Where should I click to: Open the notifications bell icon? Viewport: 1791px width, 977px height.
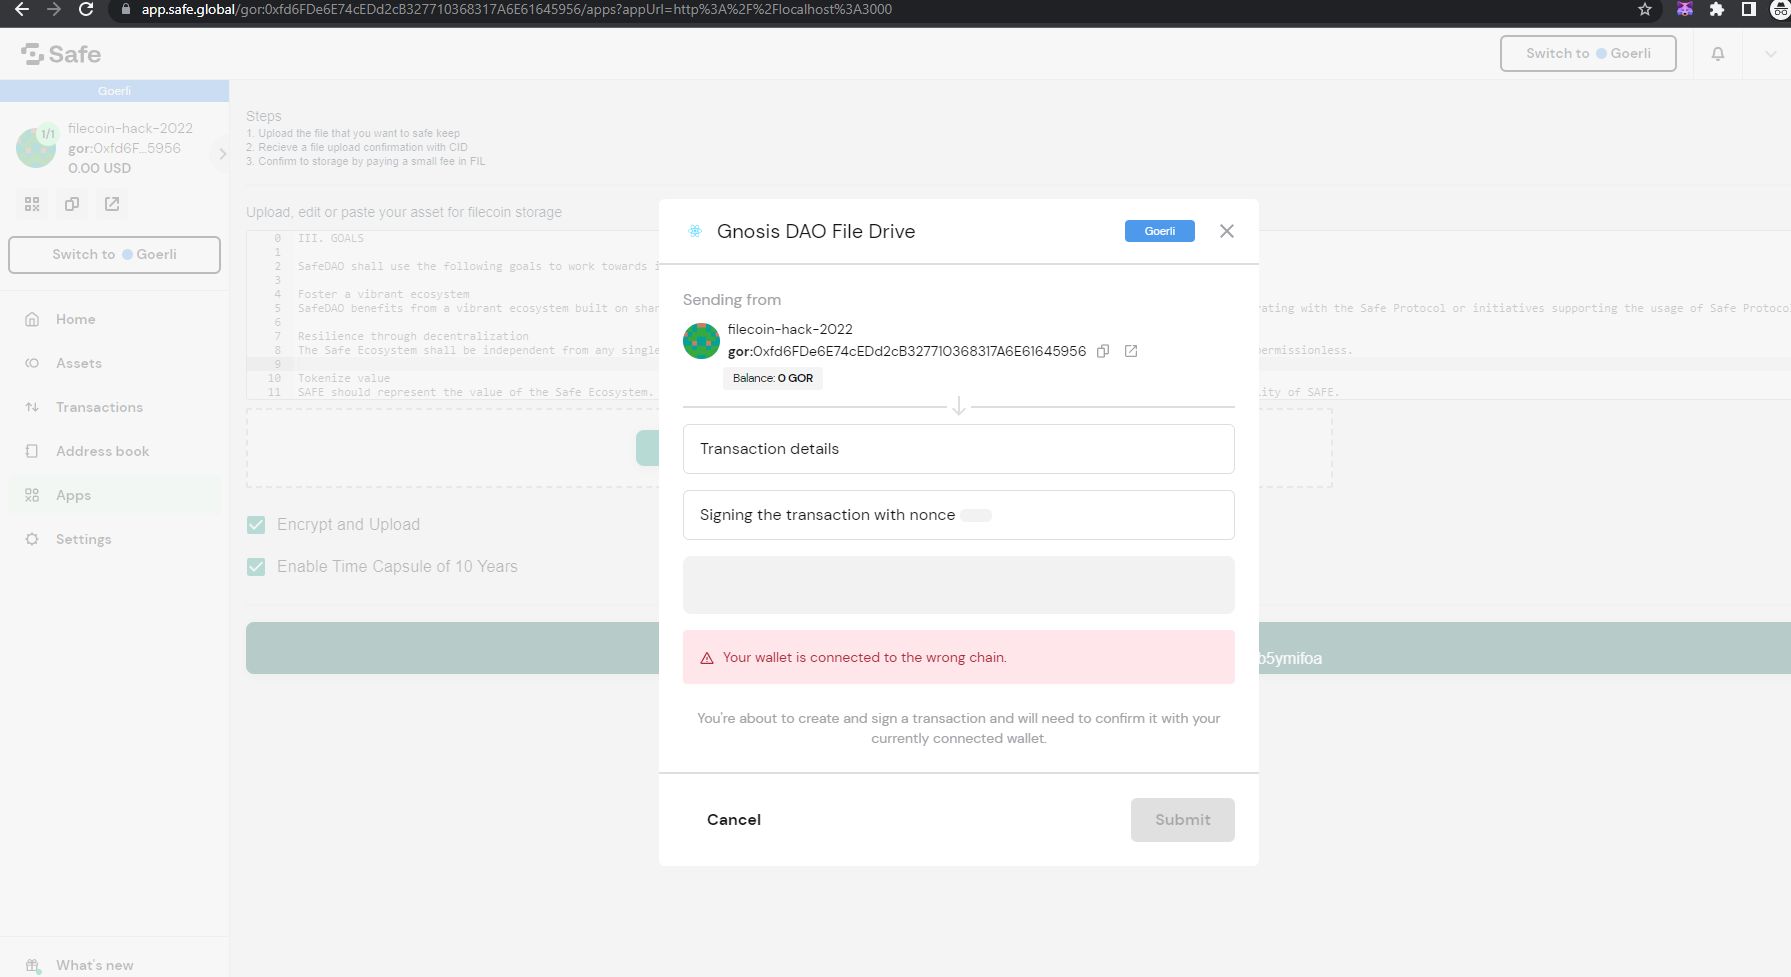click(x=1718, y=54)
